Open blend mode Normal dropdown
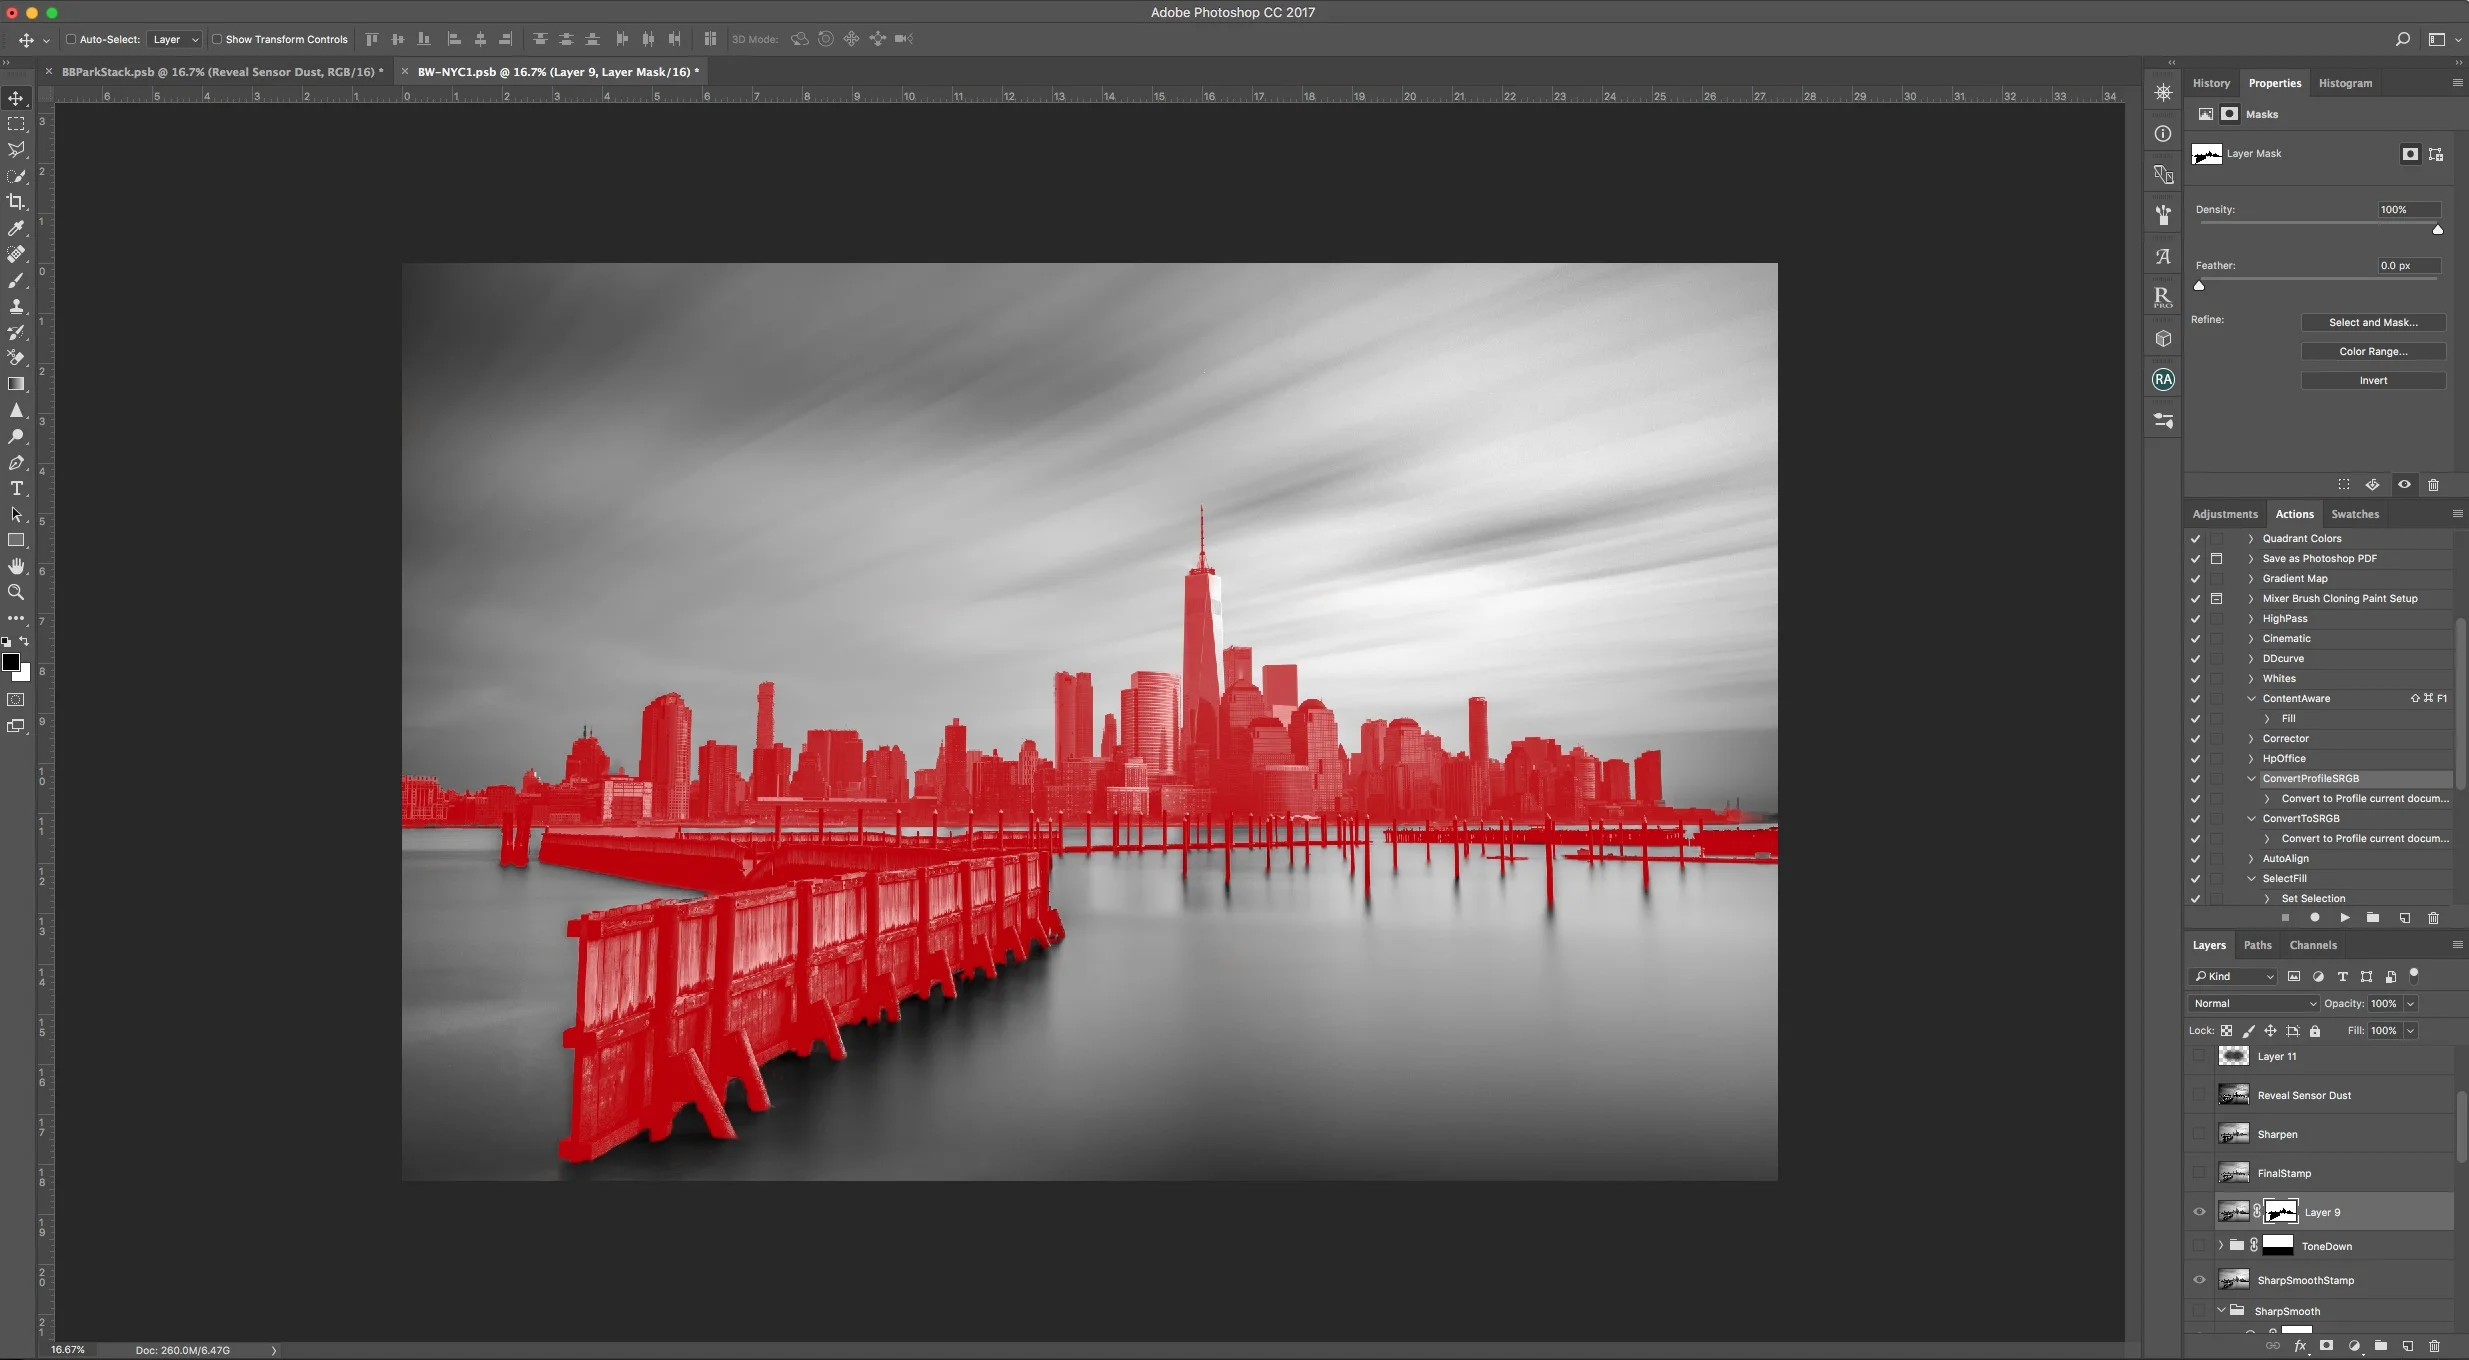Image resolution: width=2469 pixels, height=1360 pixels. pyautogui.click(x=2254, y=1003)
